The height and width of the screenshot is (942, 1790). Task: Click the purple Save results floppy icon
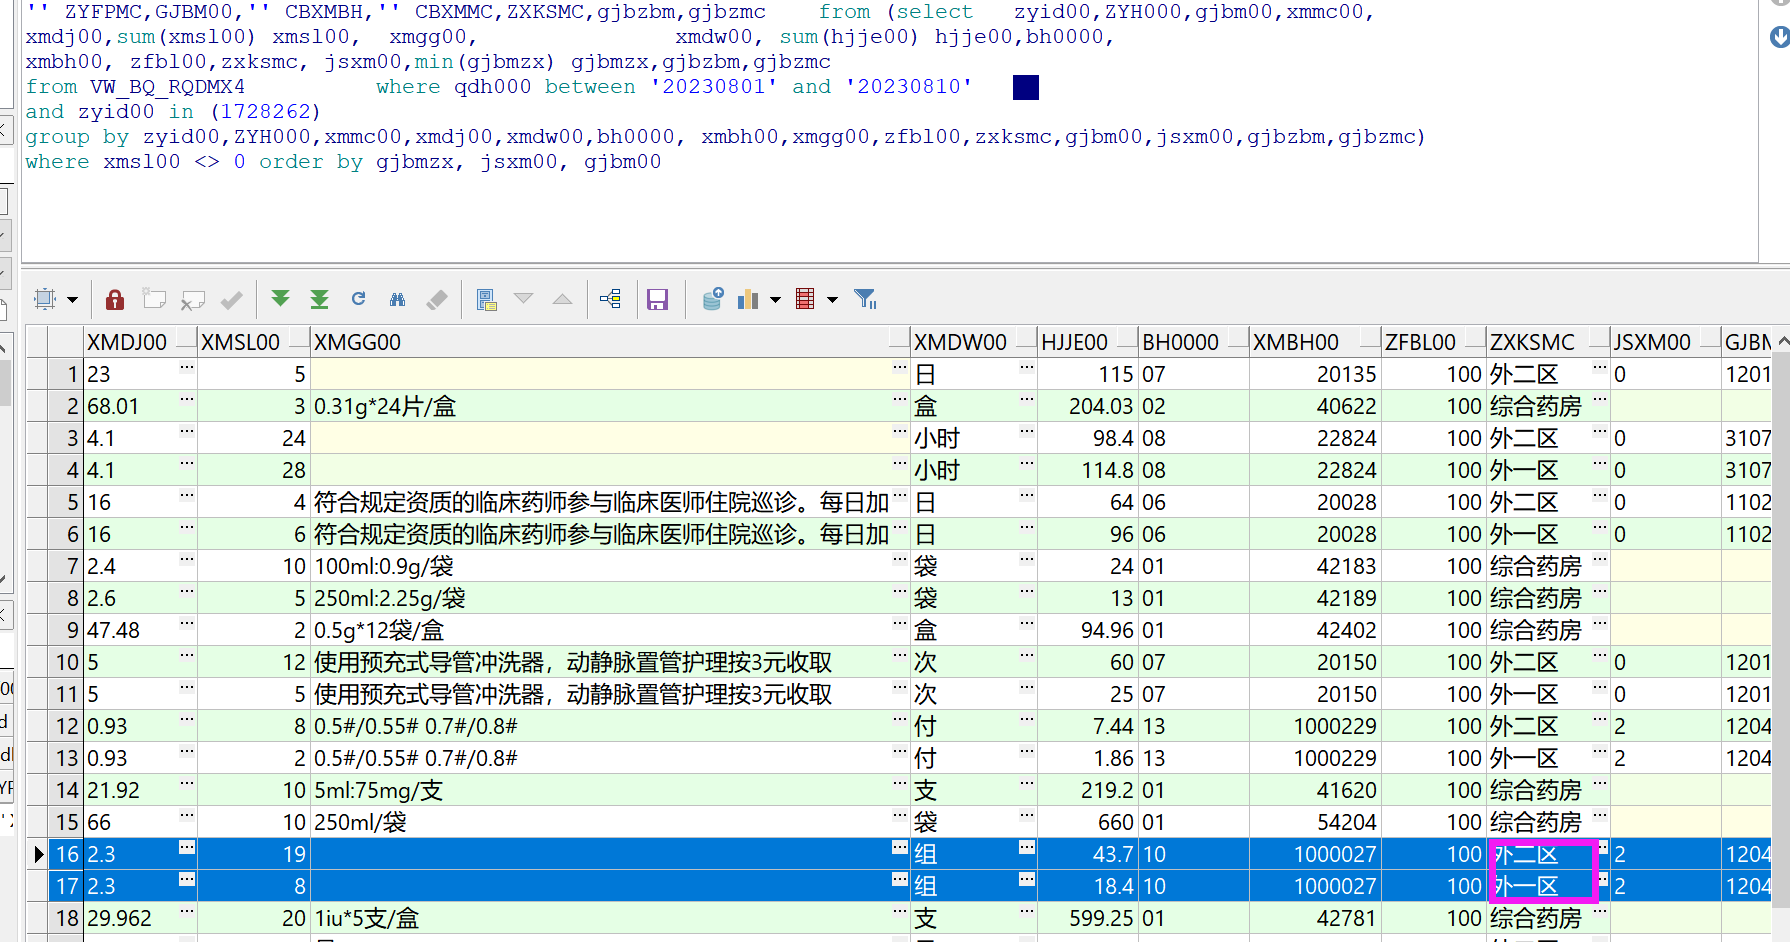click(x=657, y=299)
